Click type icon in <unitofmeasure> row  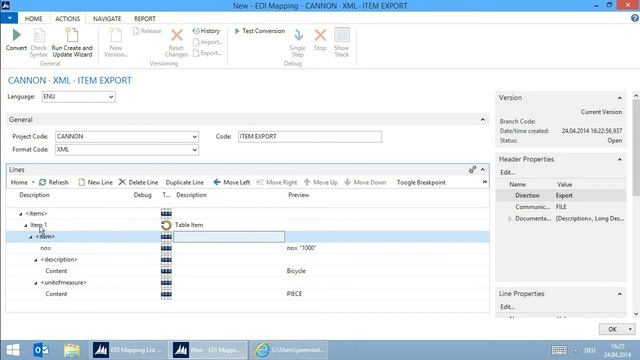(x=166, y=282)
